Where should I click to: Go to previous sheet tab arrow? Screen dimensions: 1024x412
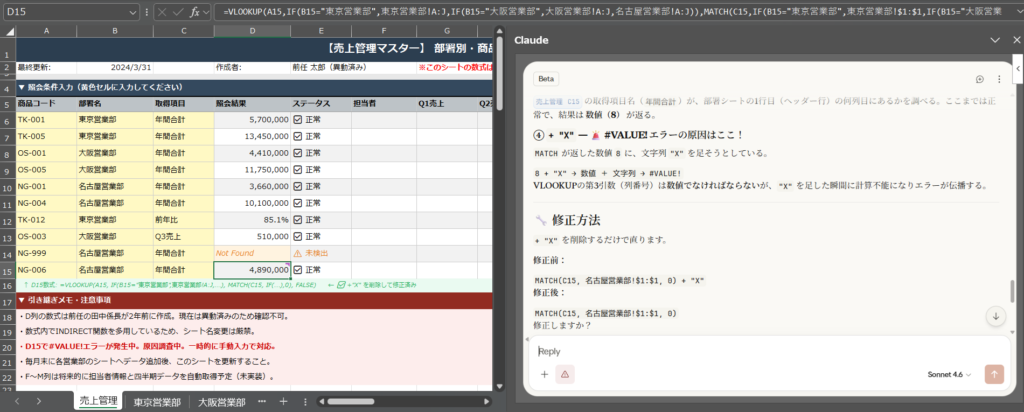pos(17,401)
